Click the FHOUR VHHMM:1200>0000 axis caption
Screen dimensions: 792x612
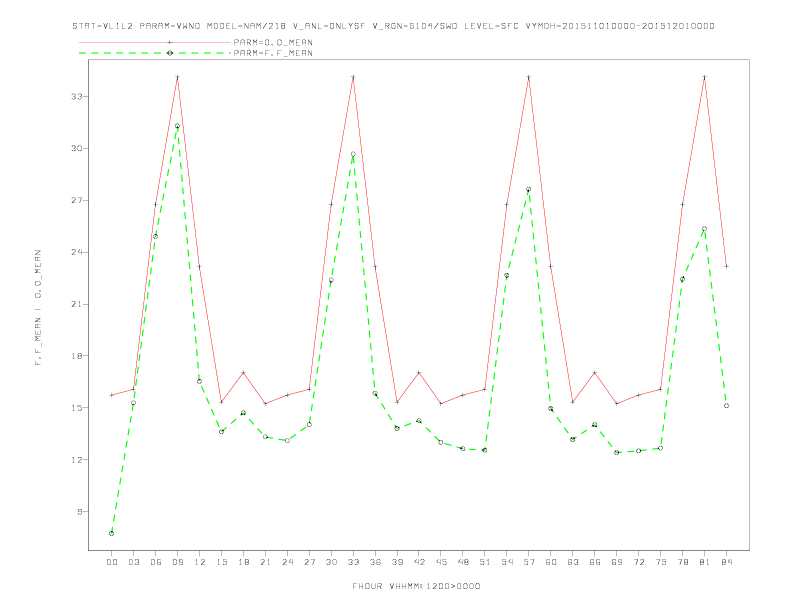[x=416, y=586]
